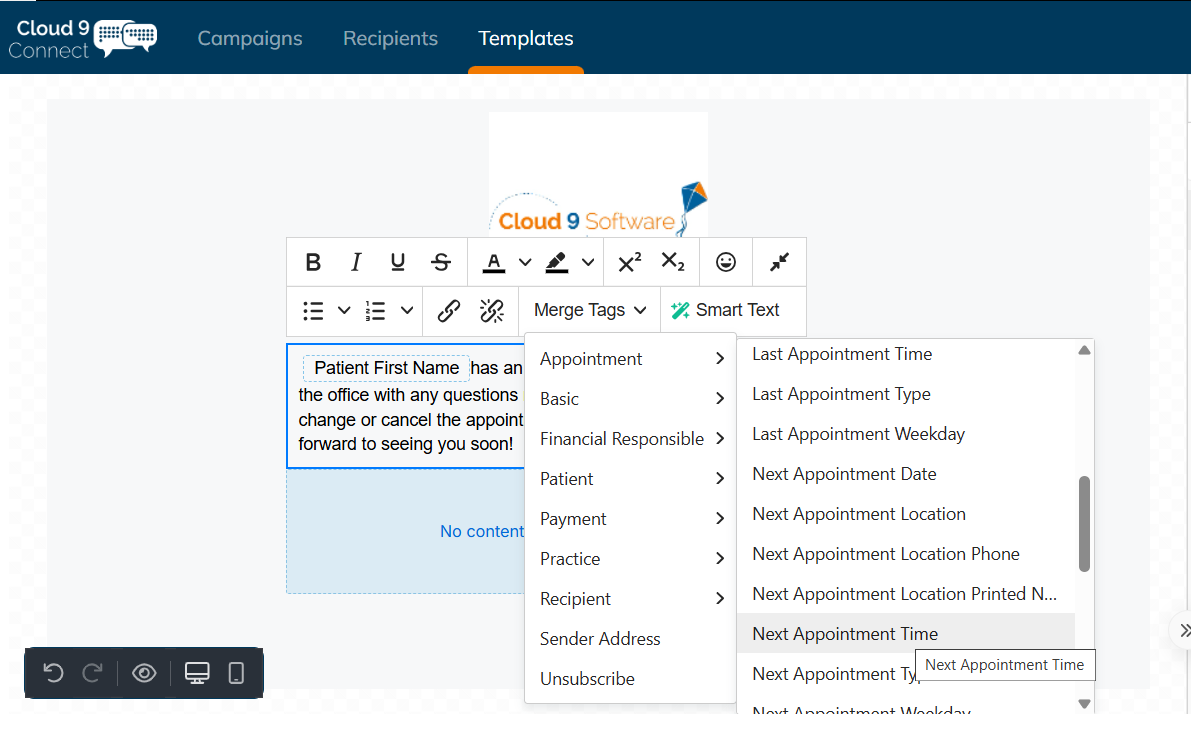1191x743 pixels.
Task: Select the italic formatting icon
Action: pos(355,261)
